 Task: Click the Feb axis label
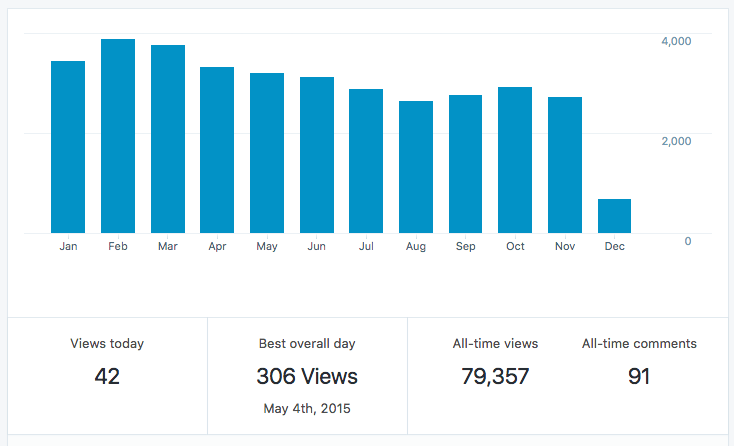[118, 246]
